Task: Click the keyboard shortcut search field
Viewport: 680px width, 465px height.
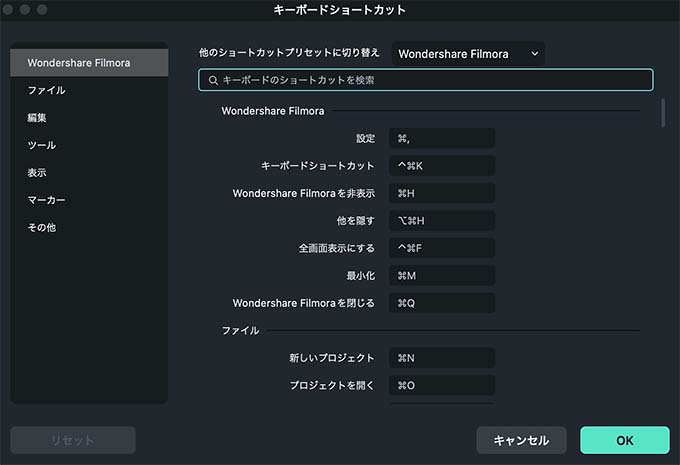Action: (425, 80)
